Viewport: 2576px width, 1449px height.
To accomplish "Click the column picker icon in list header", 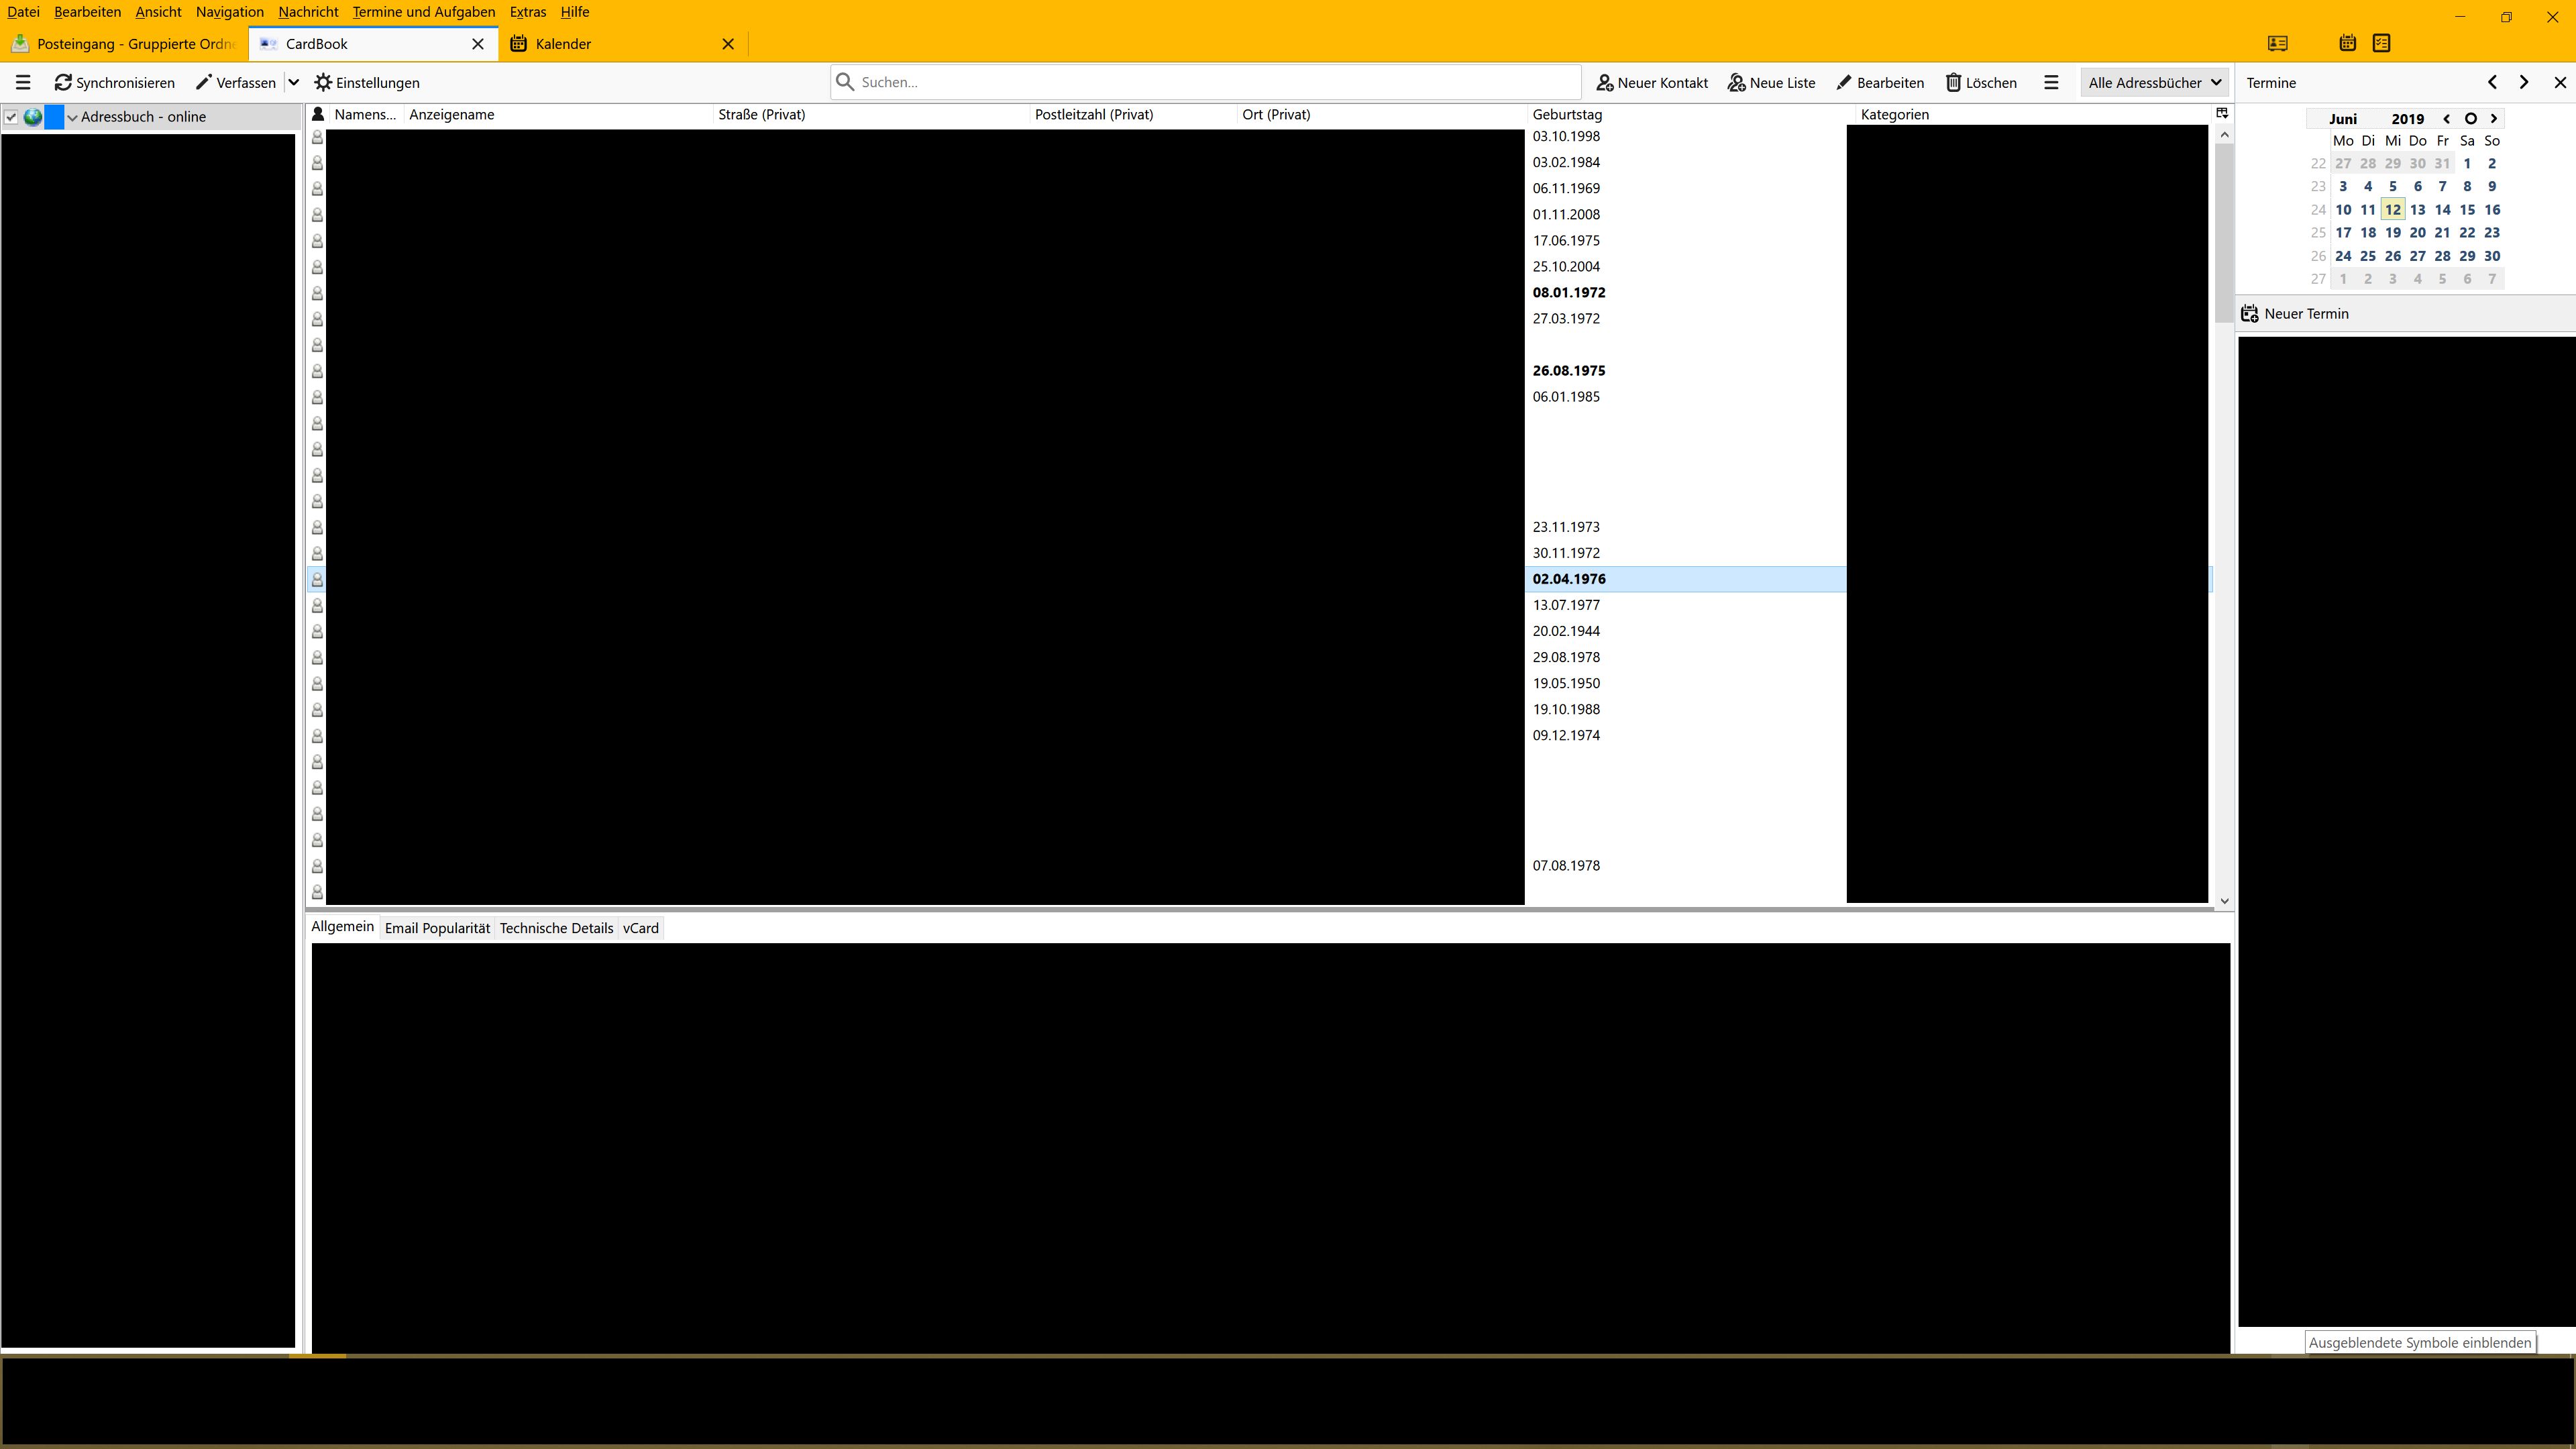I will pyautogui.click(x=2222, y=113).
